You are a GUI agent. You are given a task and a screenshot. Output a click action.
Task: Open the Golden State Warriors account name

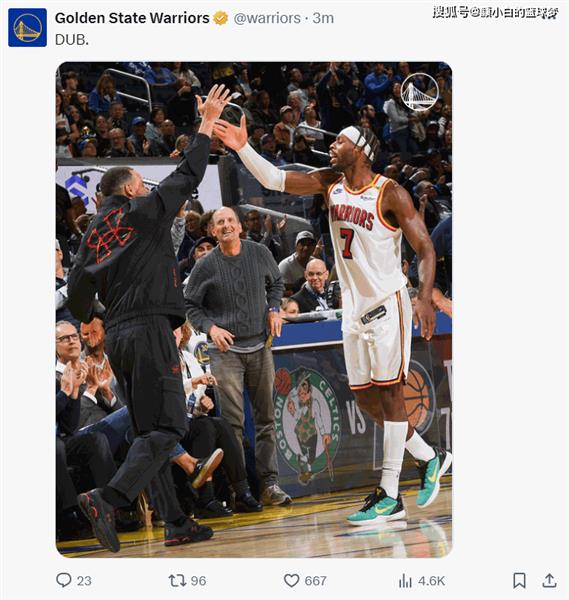click(x=132, y=18)
